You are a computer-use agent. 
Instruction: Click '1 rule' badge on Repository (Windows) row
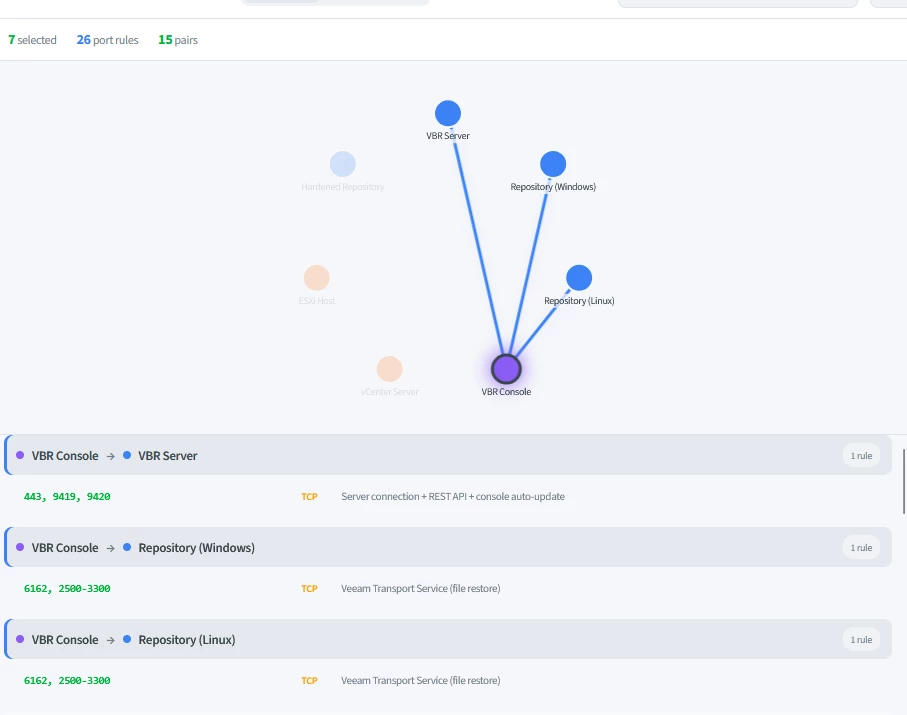coord(861,548)
